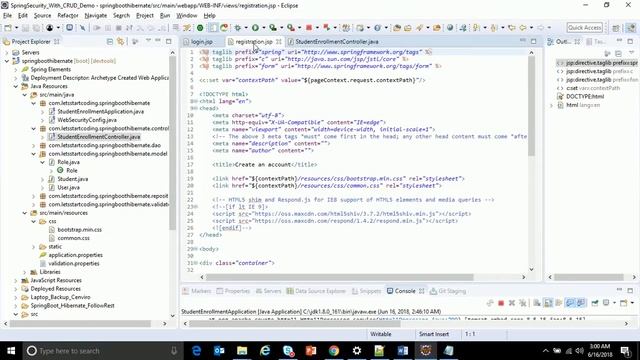
Task: Select WebSecurityConfig.java in Project Explorer
Action: pos(87,120)
